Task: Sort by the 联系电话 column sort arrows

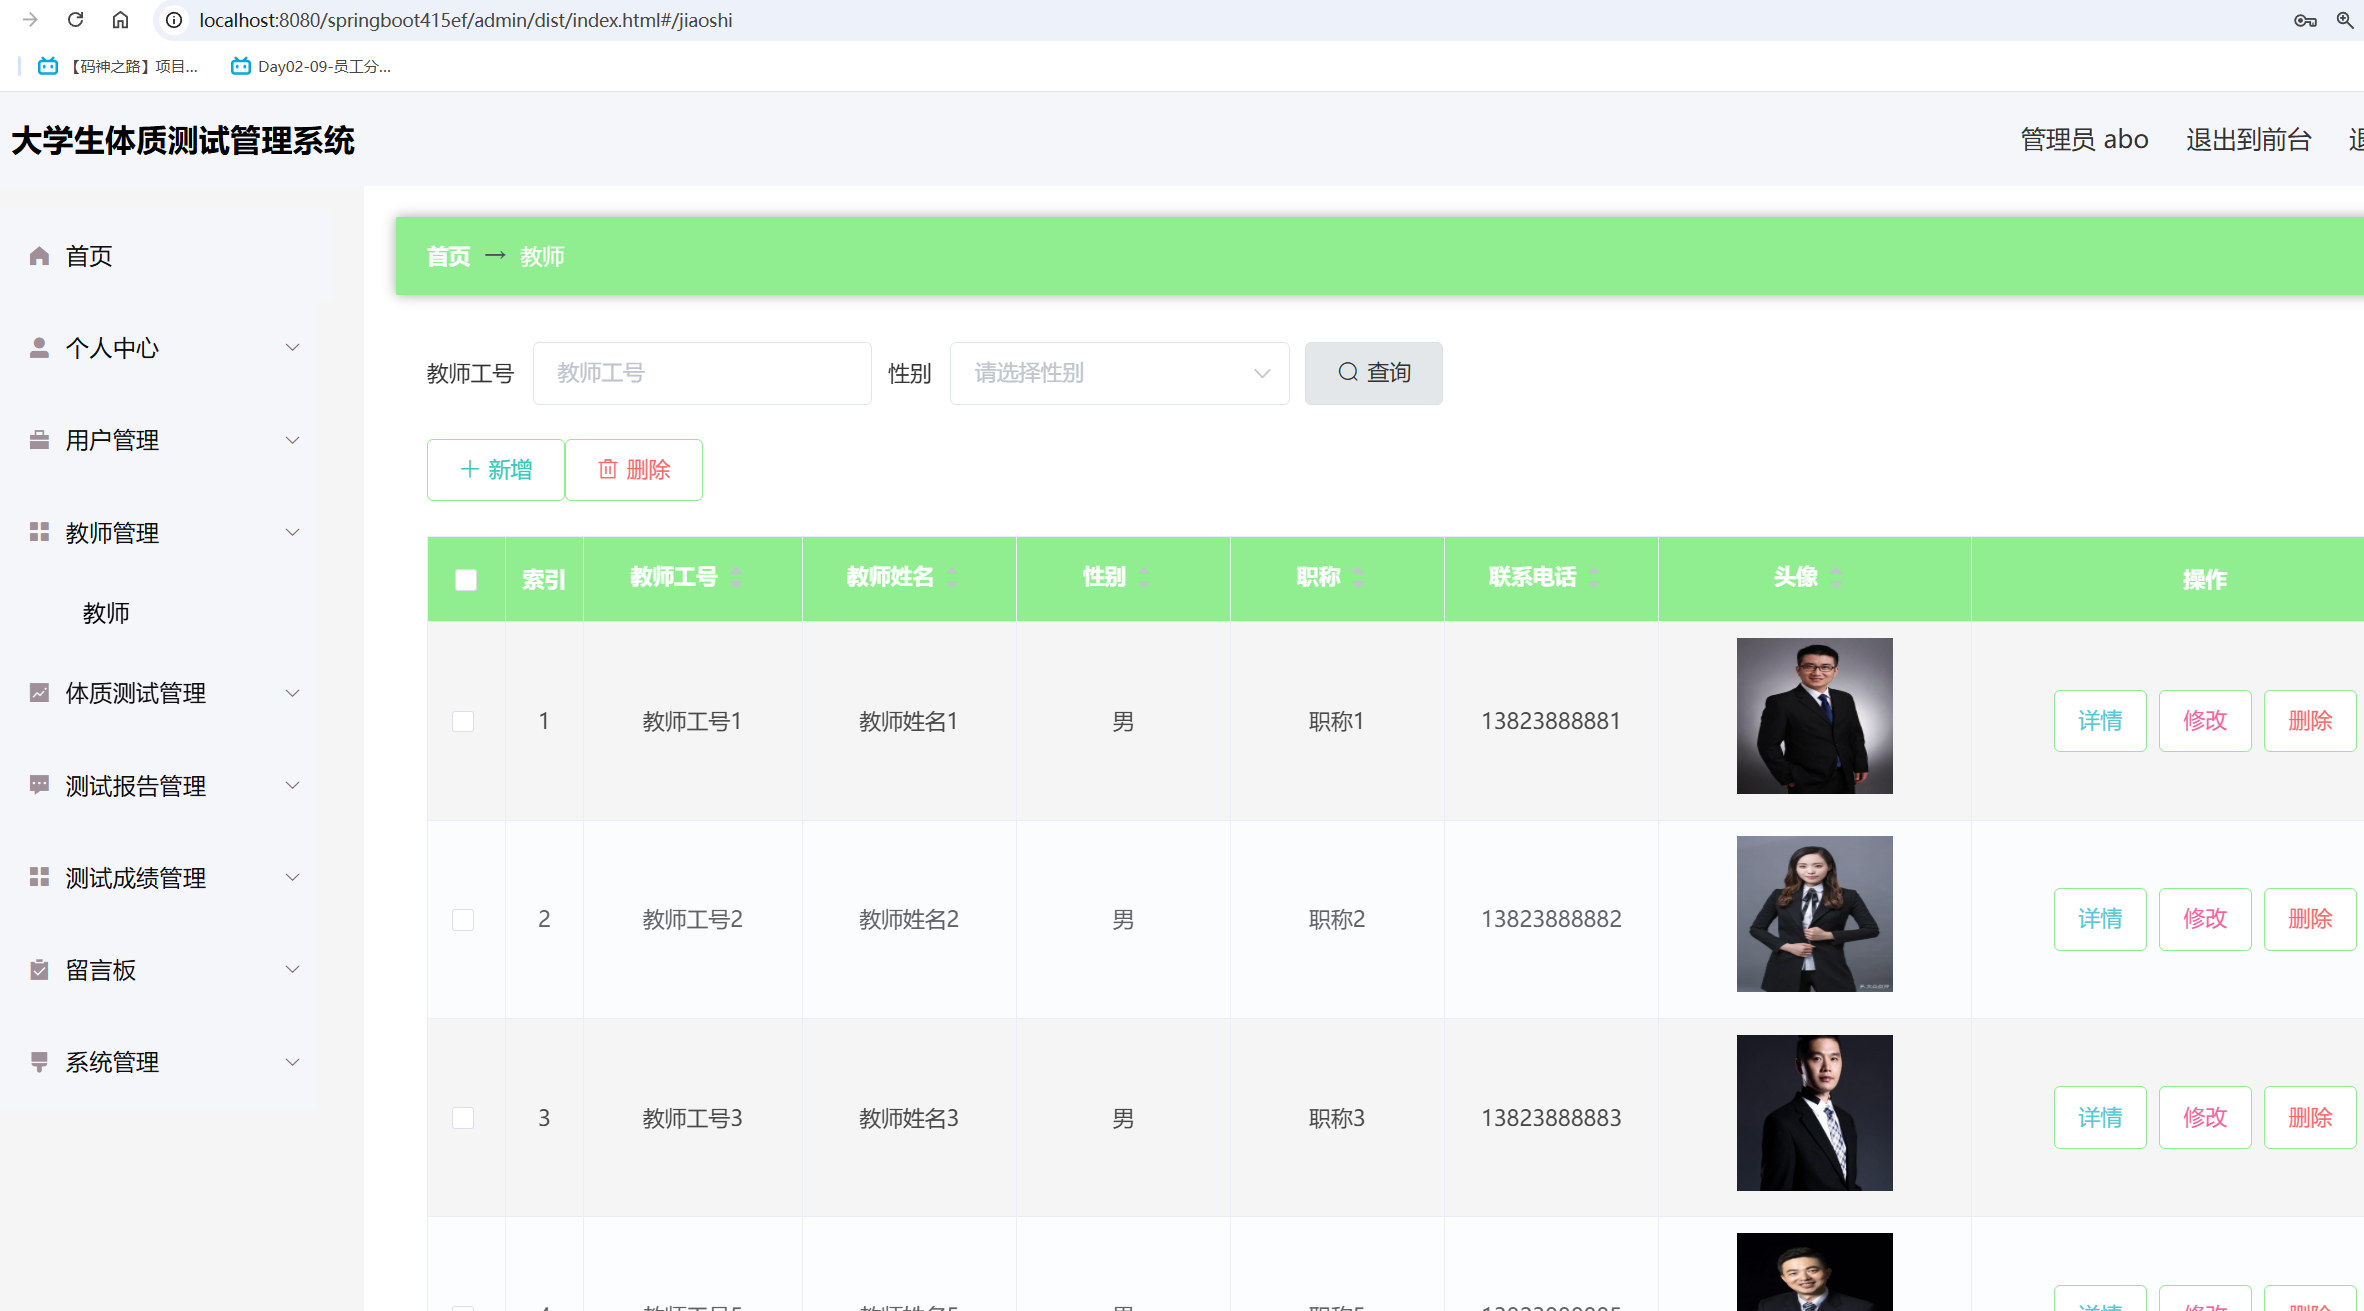Action: pos(1594,577)
